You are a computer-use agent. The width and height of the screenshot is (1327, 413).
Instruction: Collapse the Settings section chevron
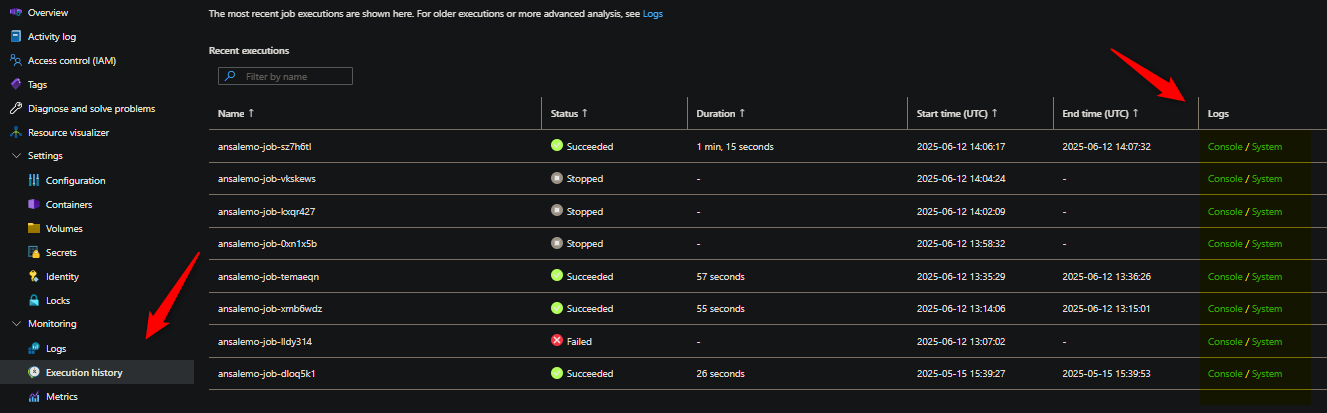(15, 156)
